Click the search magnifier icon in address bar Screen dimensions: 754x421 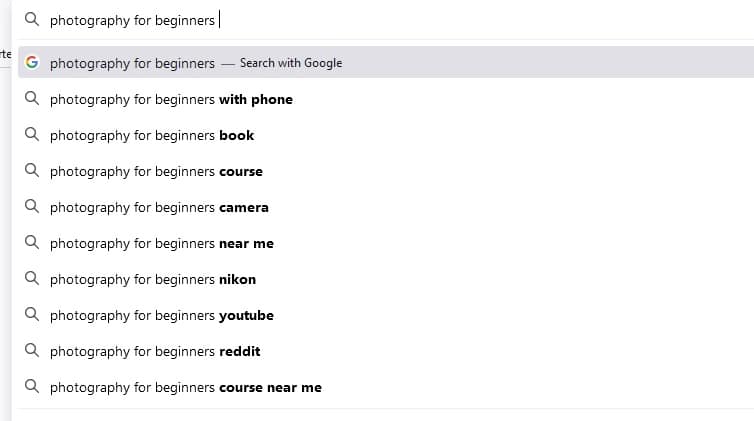[32, 19]
